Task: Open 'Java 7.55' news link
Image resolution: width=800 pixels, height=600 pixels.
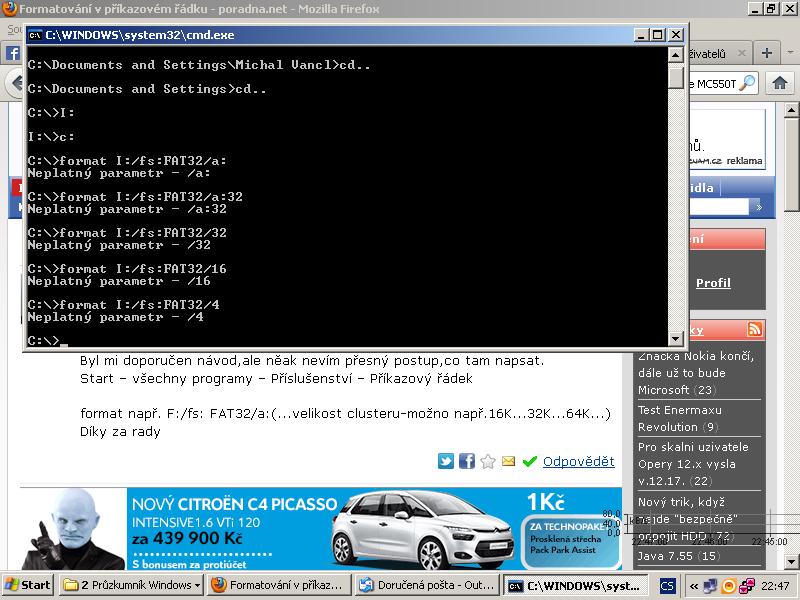Action: (x=679, y=556)
